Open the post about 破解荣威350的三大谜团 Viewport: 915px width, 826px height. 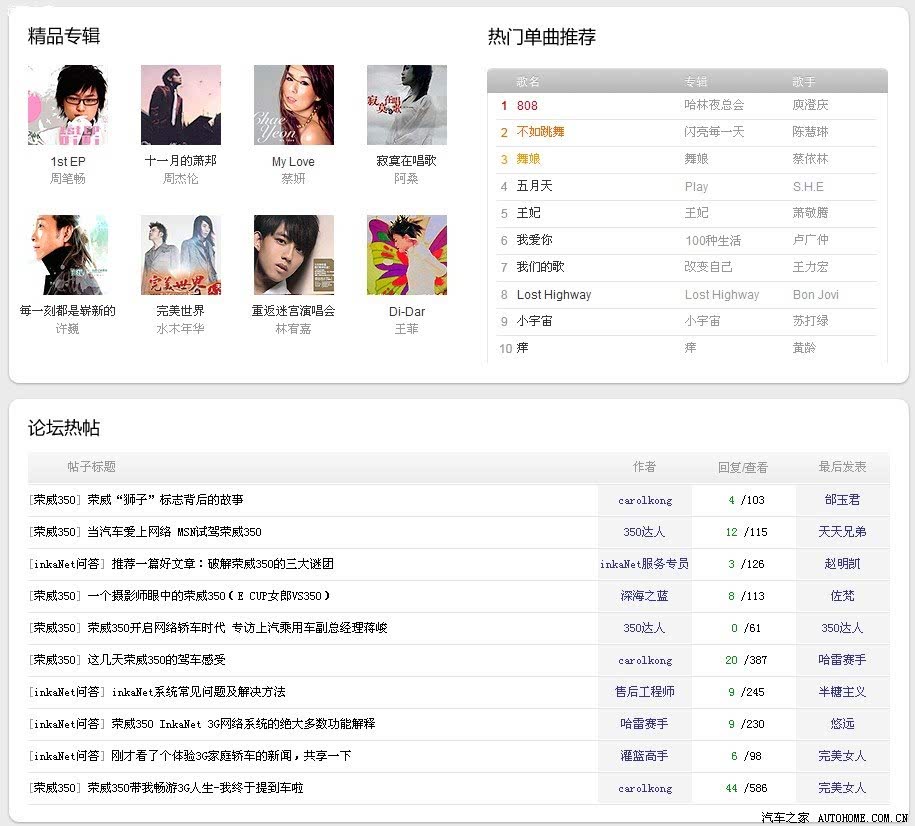(x=223, y=564)
